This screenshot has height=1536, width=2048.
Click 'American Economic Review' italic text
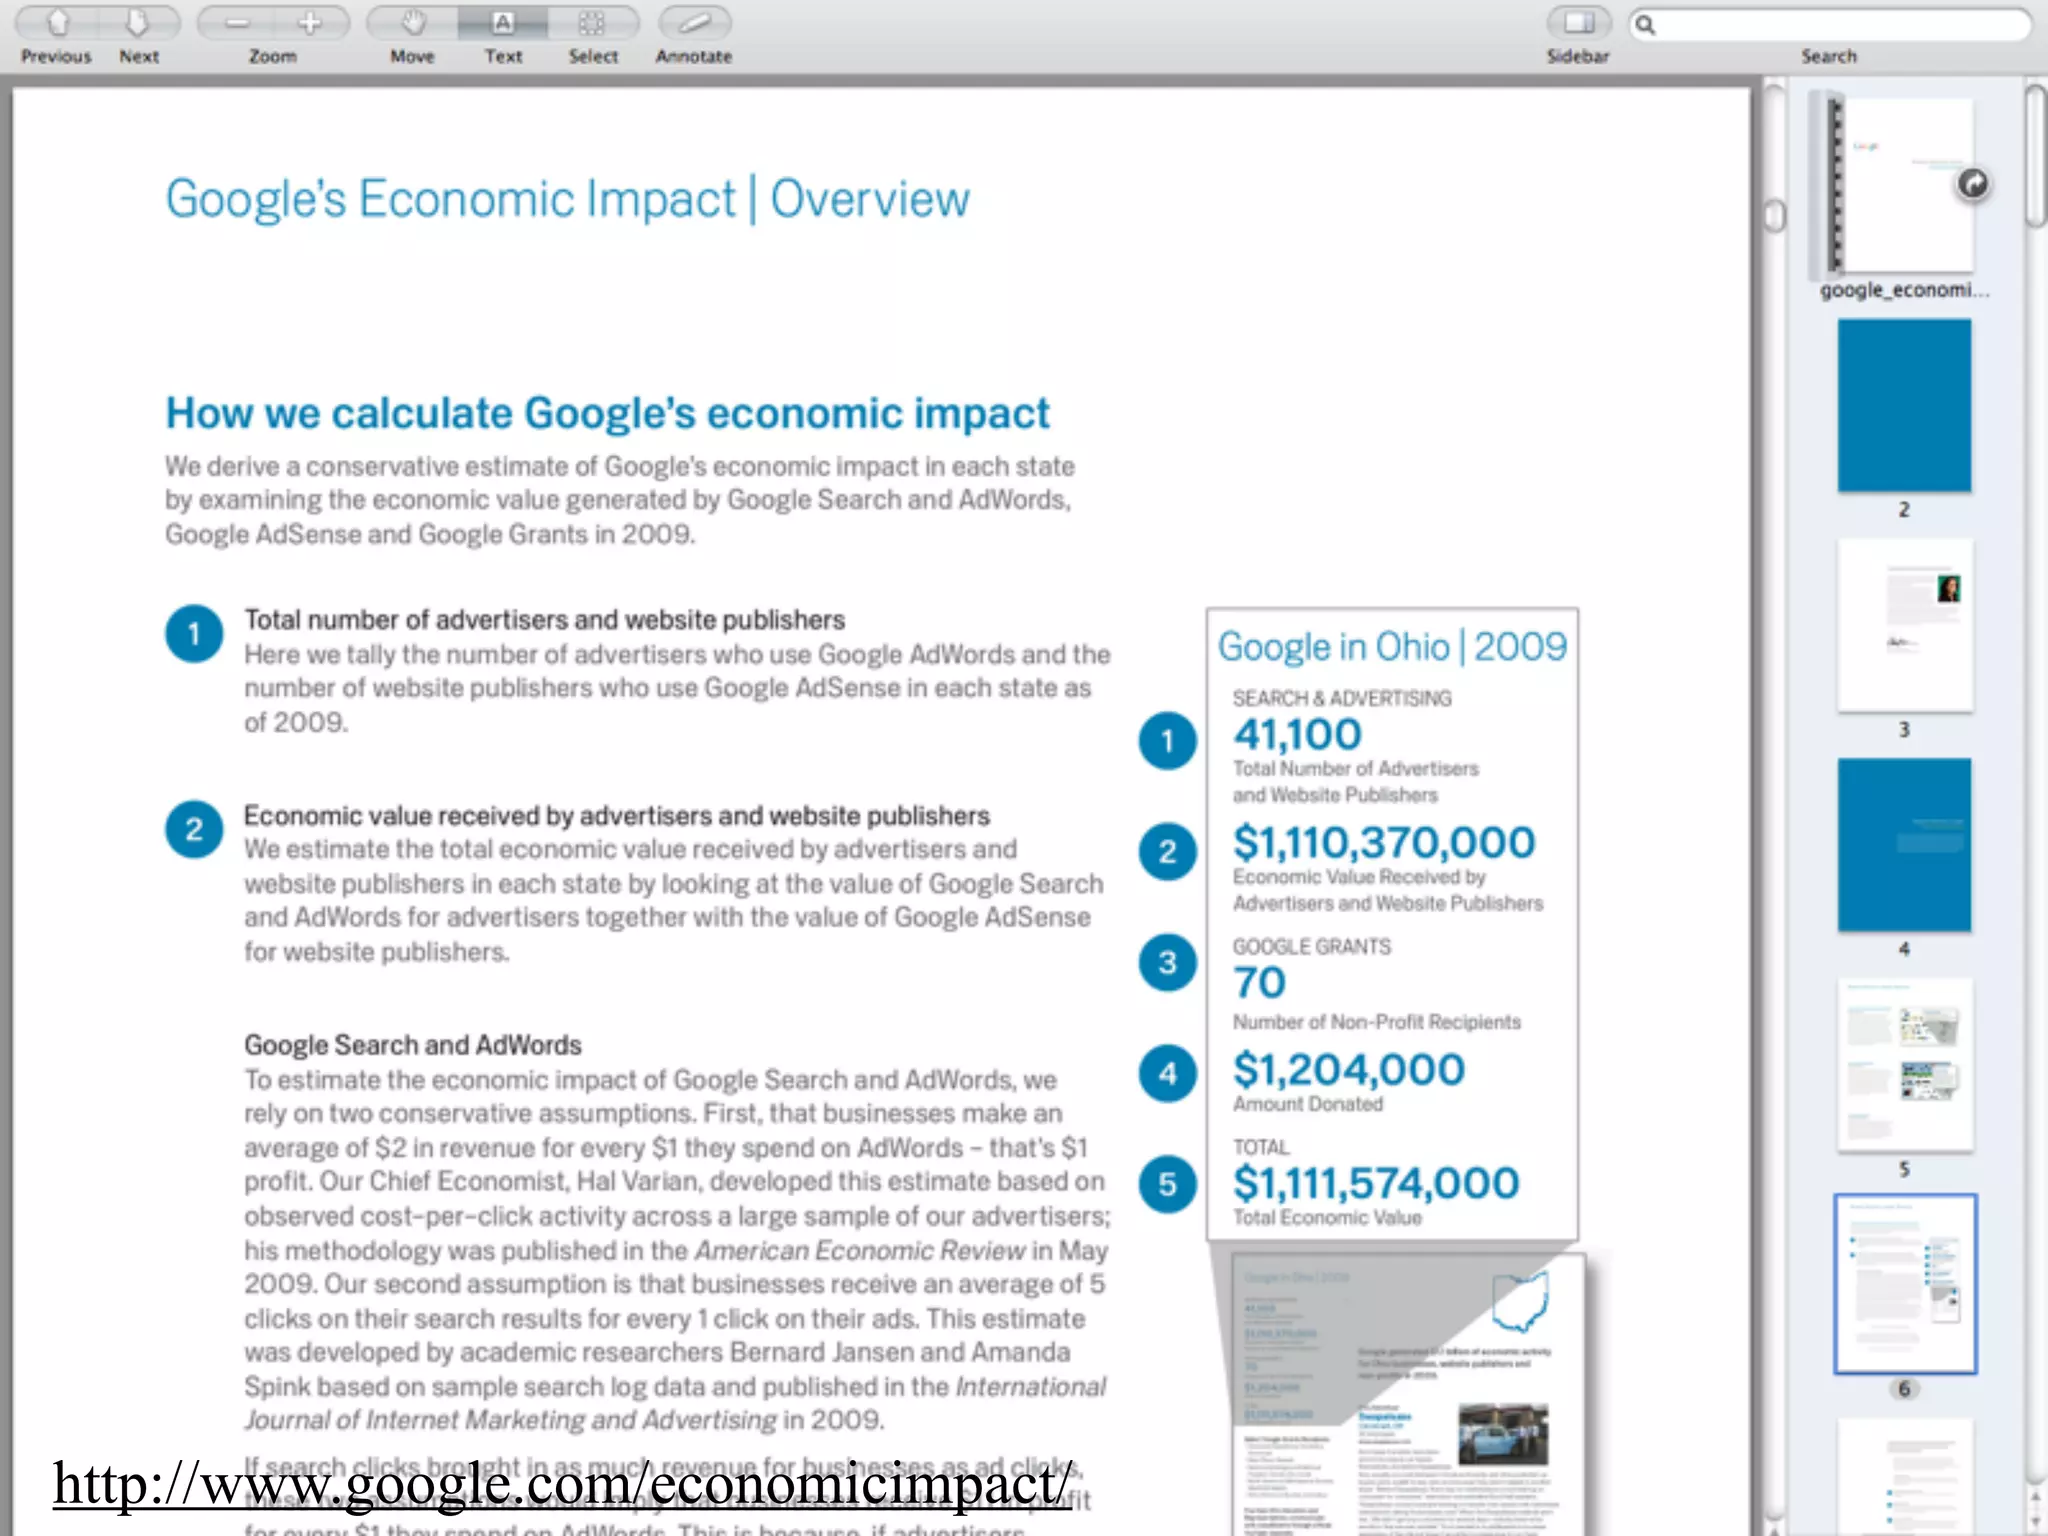point(860,1251)
